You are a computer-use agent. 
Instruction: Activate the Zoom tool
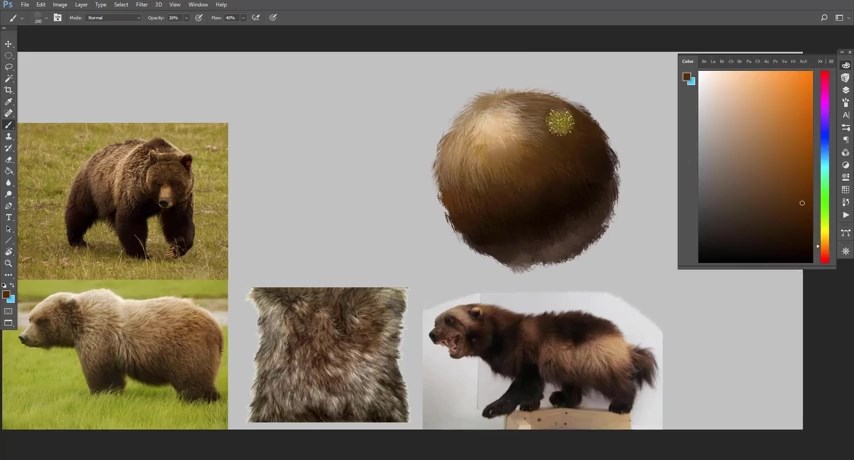8,263
